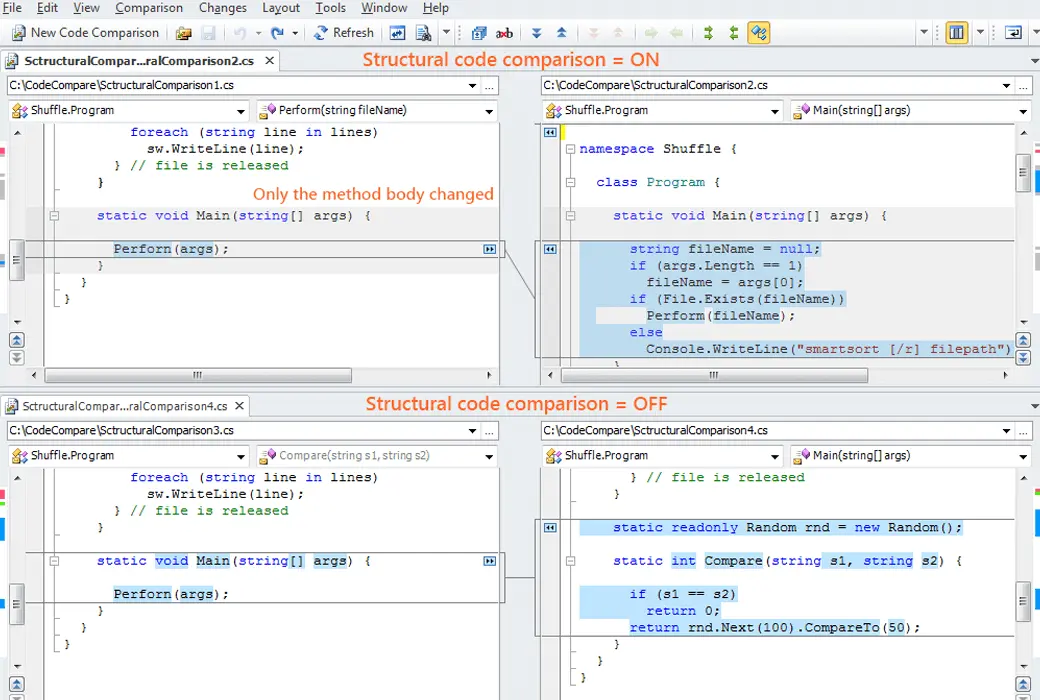This screenshot has width=1040, height=700.
Task: Toggle the highlighted structural comparison button
Action: (759, 33)
